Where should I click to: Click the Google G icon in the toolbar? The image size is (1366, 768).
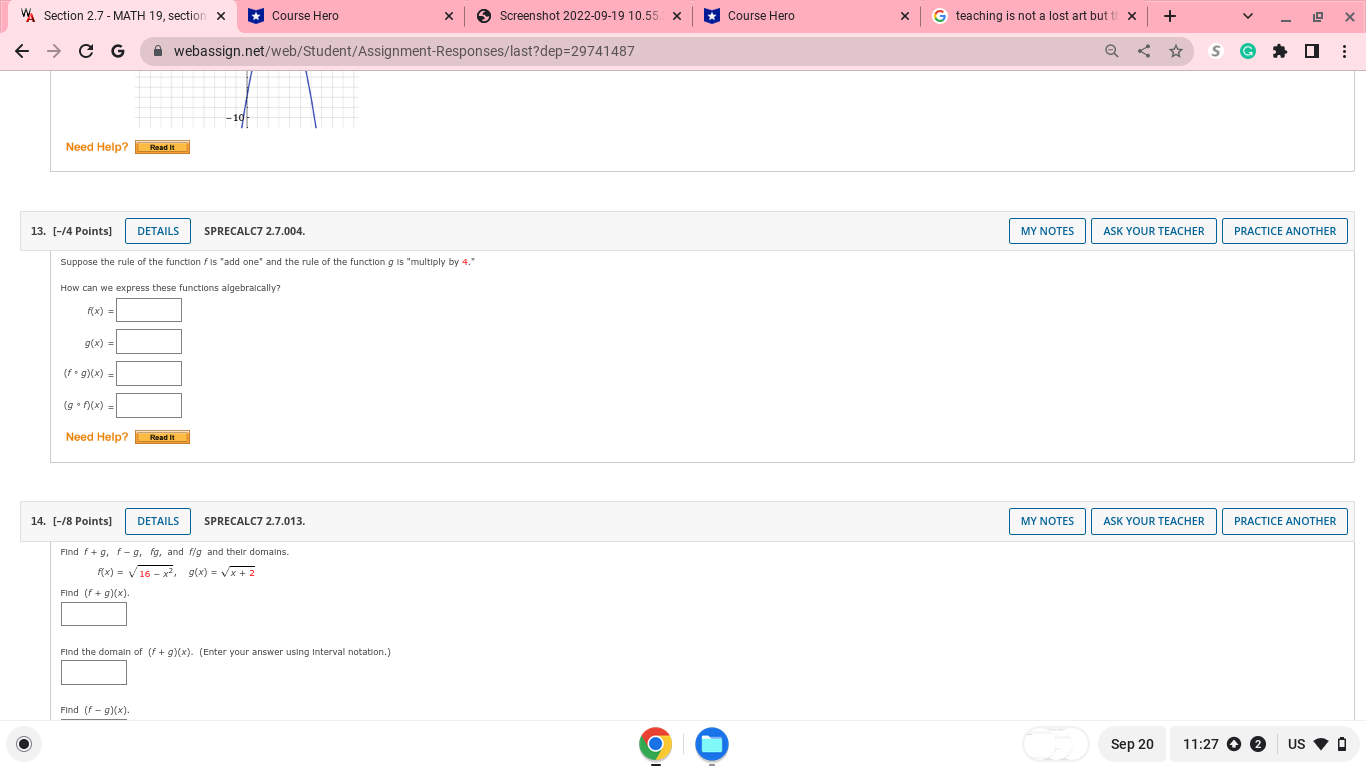point(119,50)
